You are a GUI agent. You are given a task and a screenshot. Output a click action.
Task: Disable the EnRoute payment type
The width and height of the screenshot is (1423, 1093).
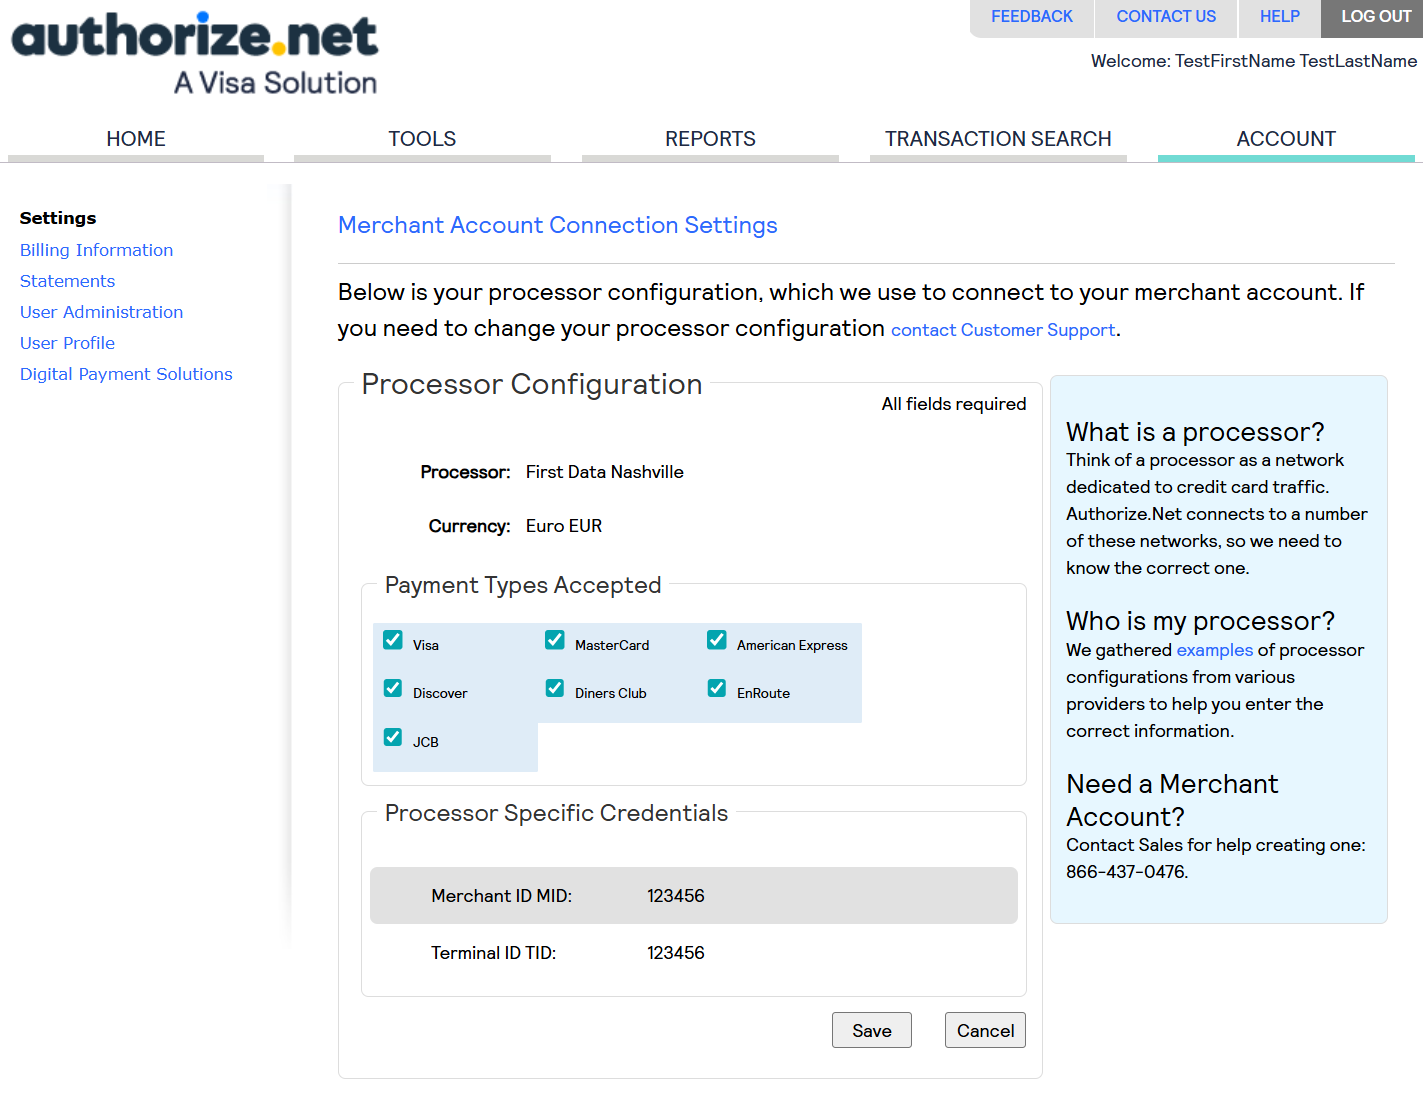click(x=717, y=688)
